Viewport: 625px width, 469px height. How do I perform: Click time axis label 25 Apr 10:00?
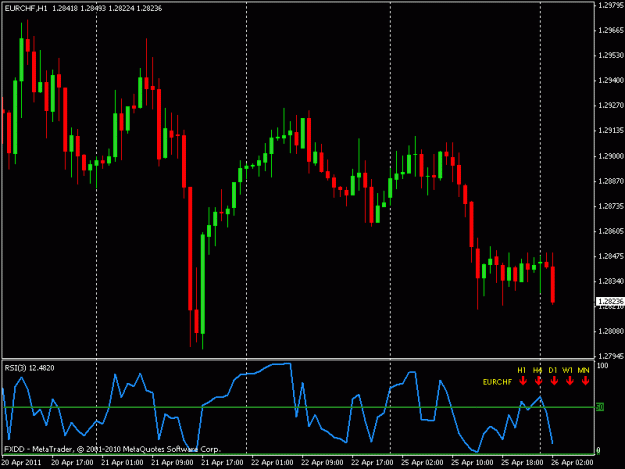pos(472,463)
